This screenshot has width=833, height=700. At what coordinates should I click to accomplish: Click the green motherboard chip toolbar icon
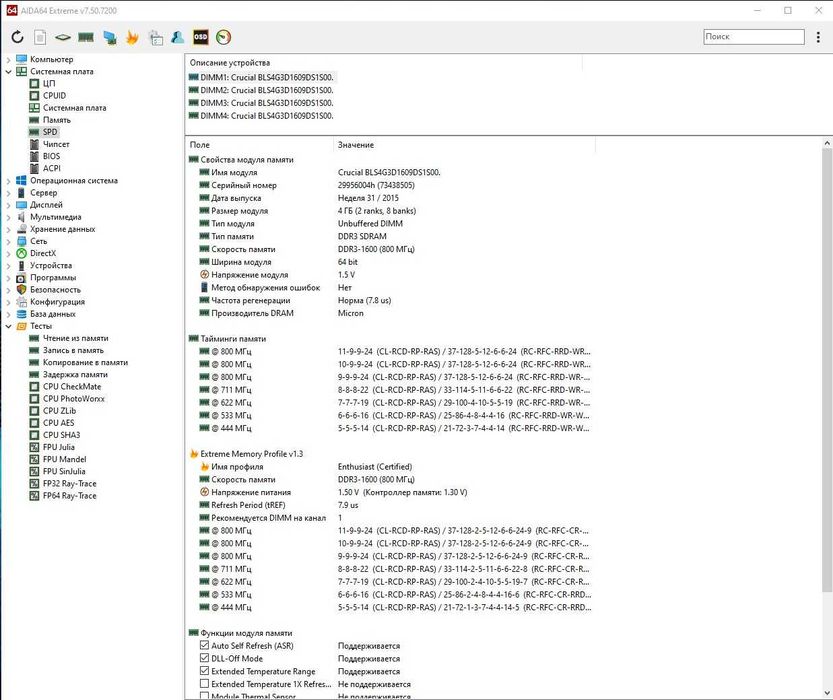[63, 37]
